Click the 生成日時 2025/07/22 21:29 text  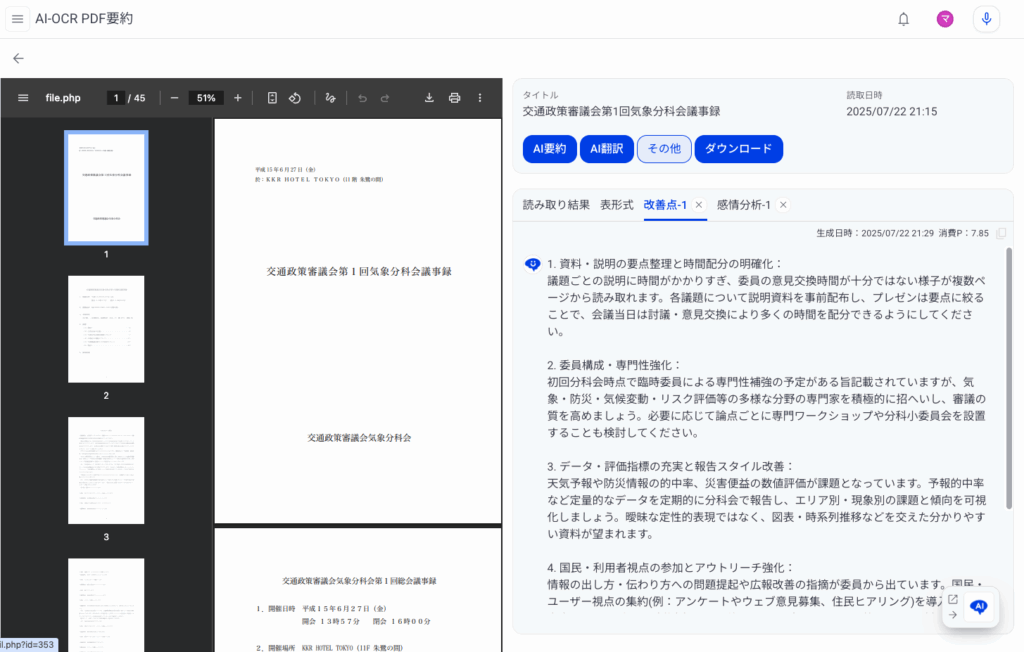[874, 233]
